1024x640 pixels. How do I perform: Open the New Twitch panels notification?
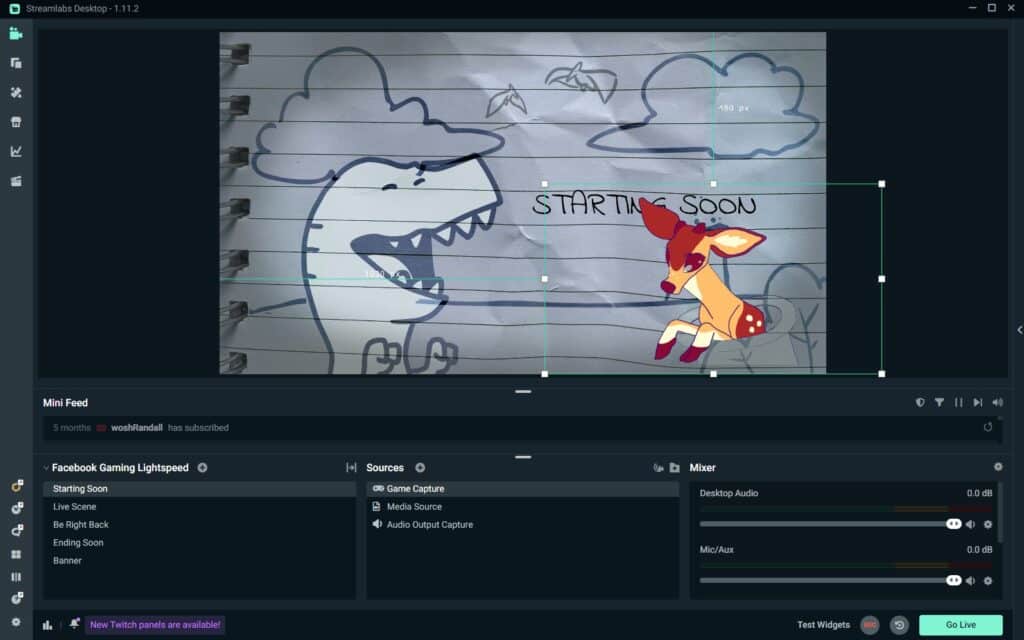[x=155, y=625]
